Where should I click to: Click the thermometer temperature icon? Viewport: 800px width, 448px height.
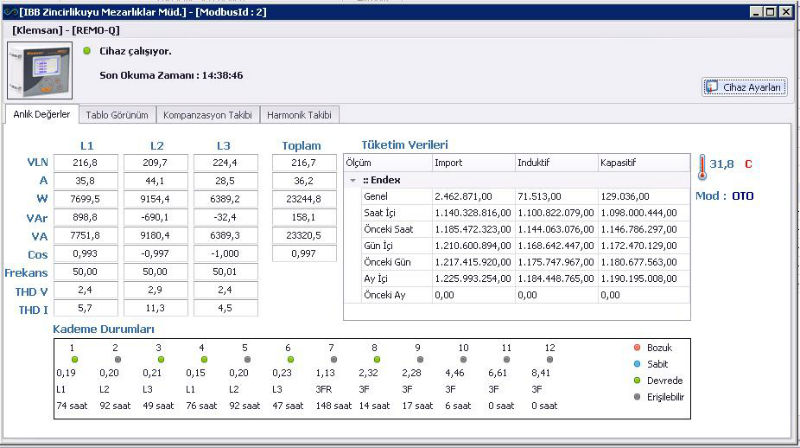[x=702, y=164]
